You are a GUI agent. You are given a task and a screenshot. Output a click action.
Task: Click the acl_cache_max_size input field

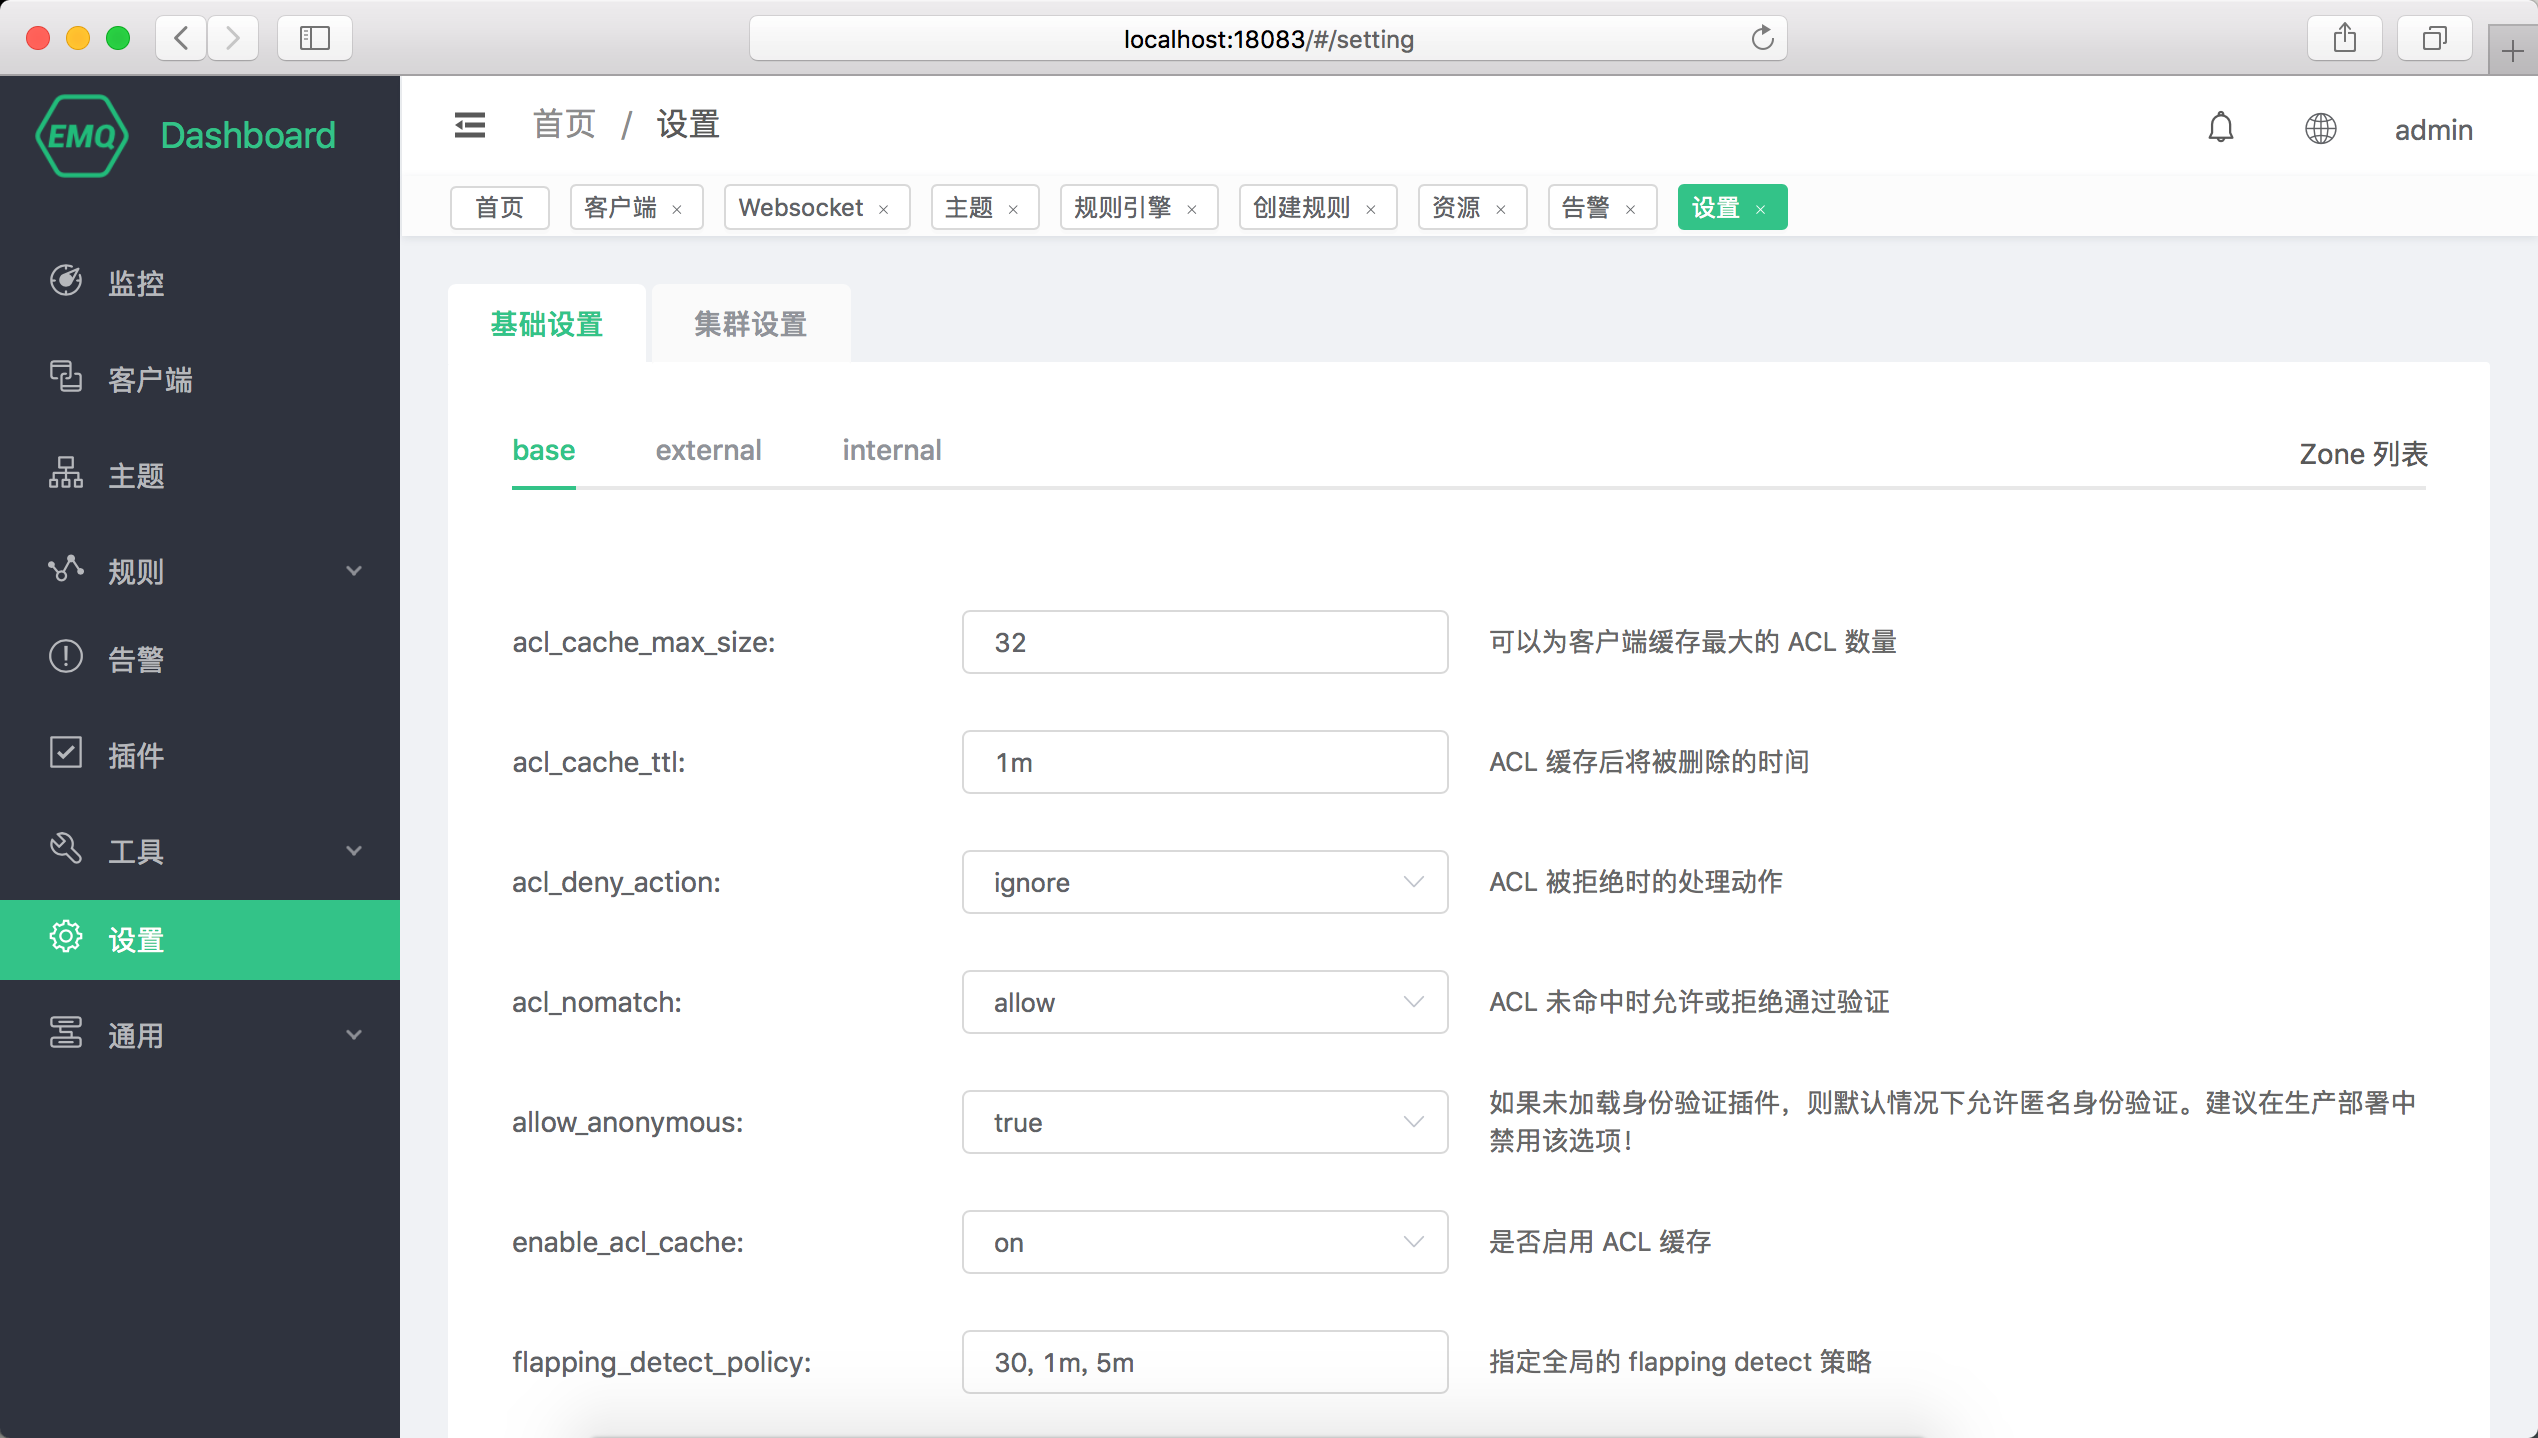pyautogui.click(x=1204, y=642)
